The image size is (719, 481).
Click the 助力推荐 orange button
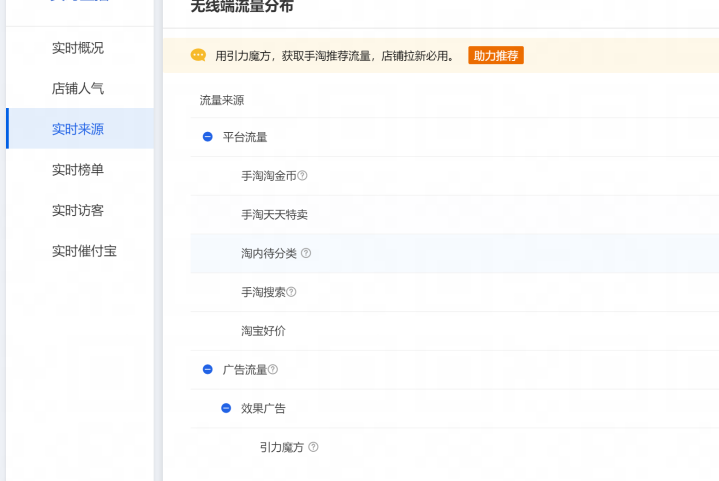(x=496, y=55)
